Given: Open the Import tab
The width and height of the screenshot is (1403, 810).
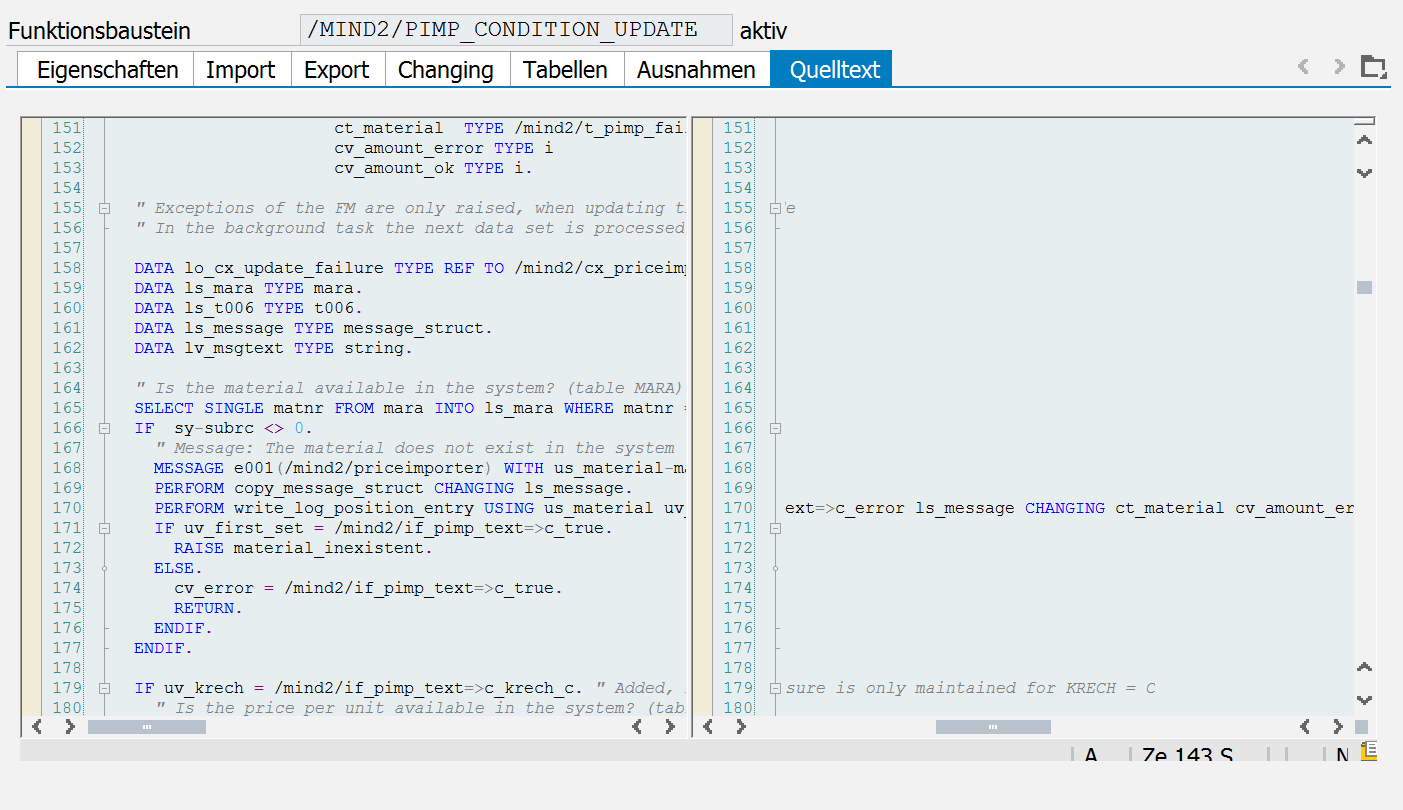Looking at the screenshot, I should click(241, 69).
